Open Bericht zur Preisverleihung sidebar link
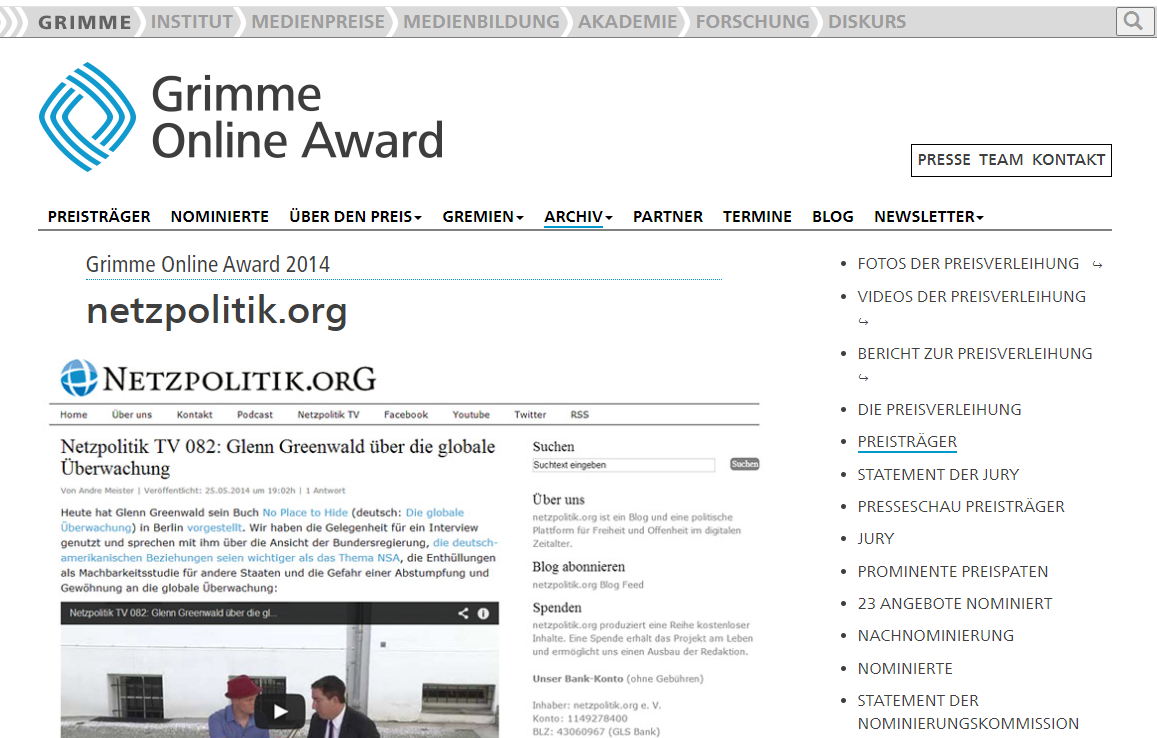1157x738 pixels. tap(975, 354)
